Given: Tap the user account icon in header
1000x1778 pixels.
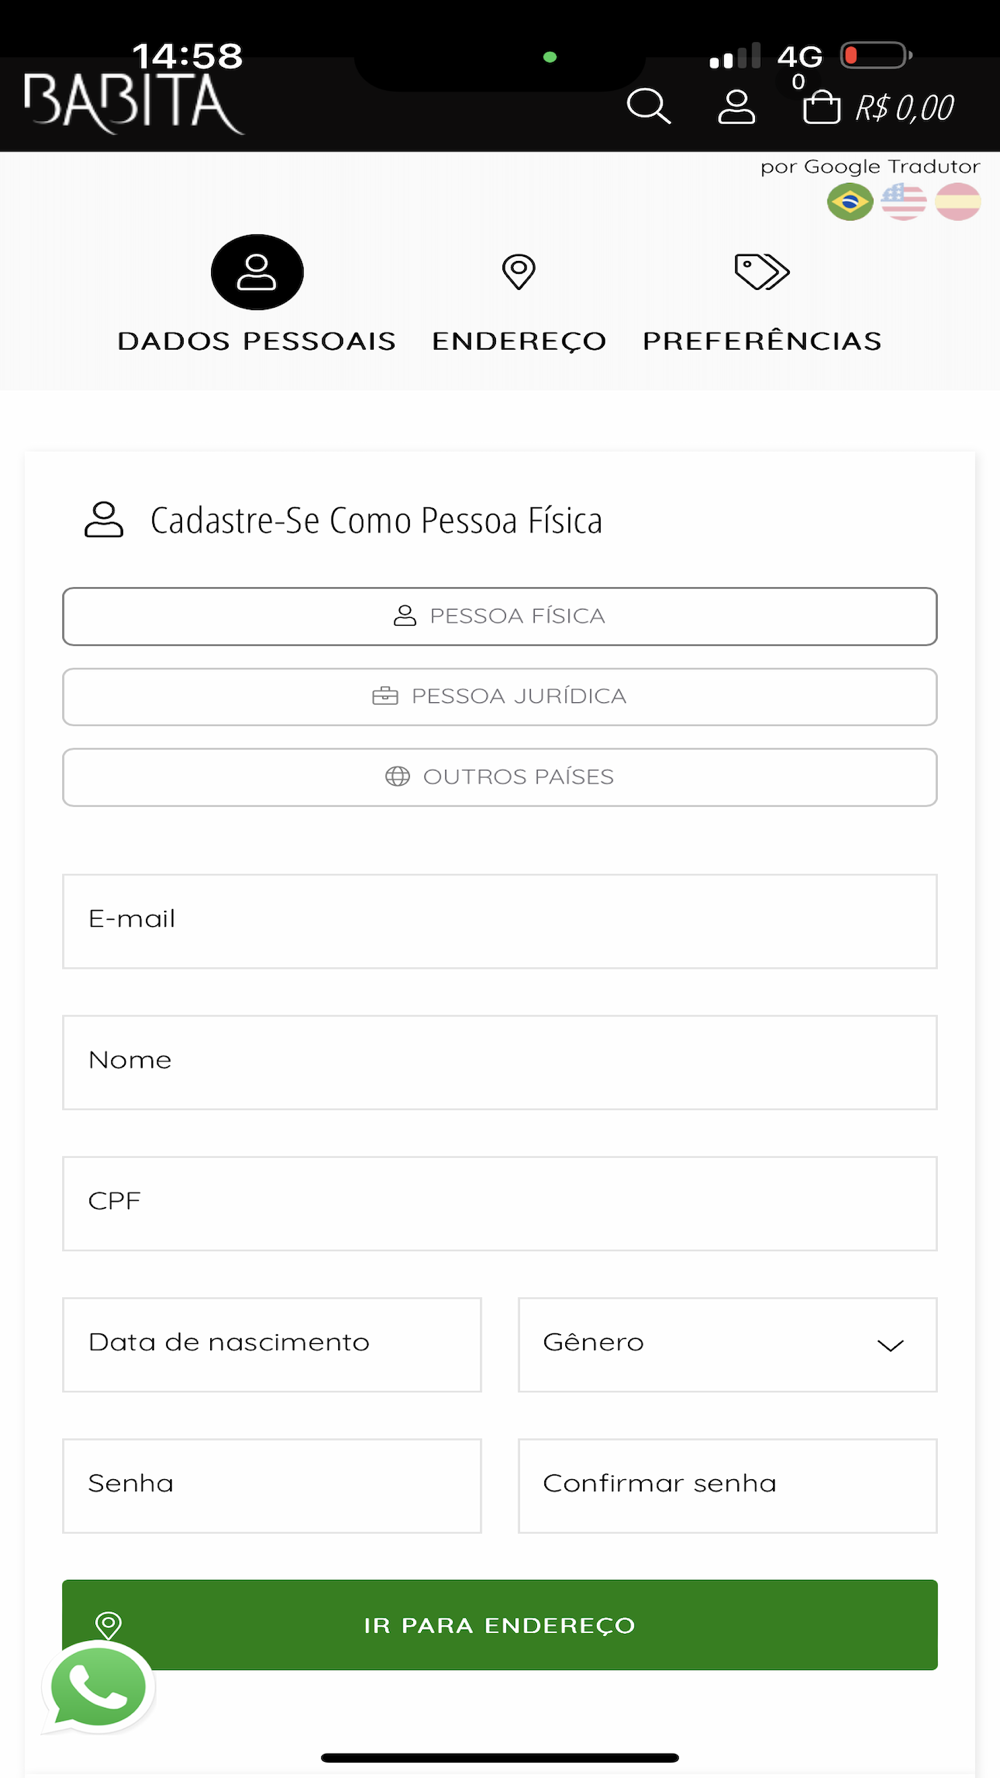Looking at the screenshot, I should (x=736, y=106).
